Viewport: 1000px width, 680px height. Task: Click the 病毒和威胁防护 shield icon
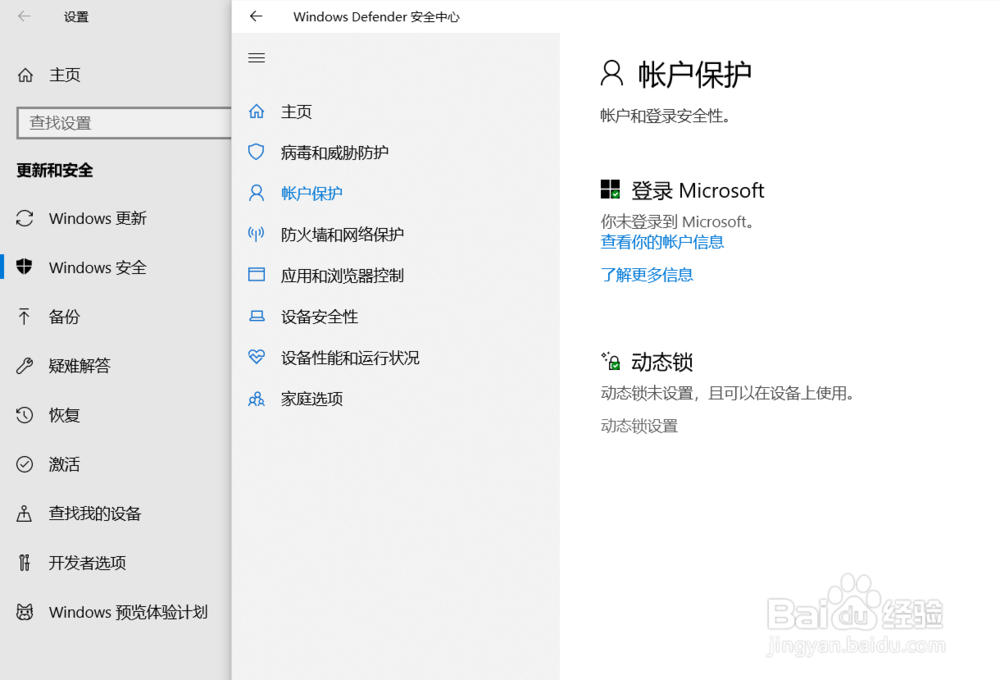tap(256, 152)
